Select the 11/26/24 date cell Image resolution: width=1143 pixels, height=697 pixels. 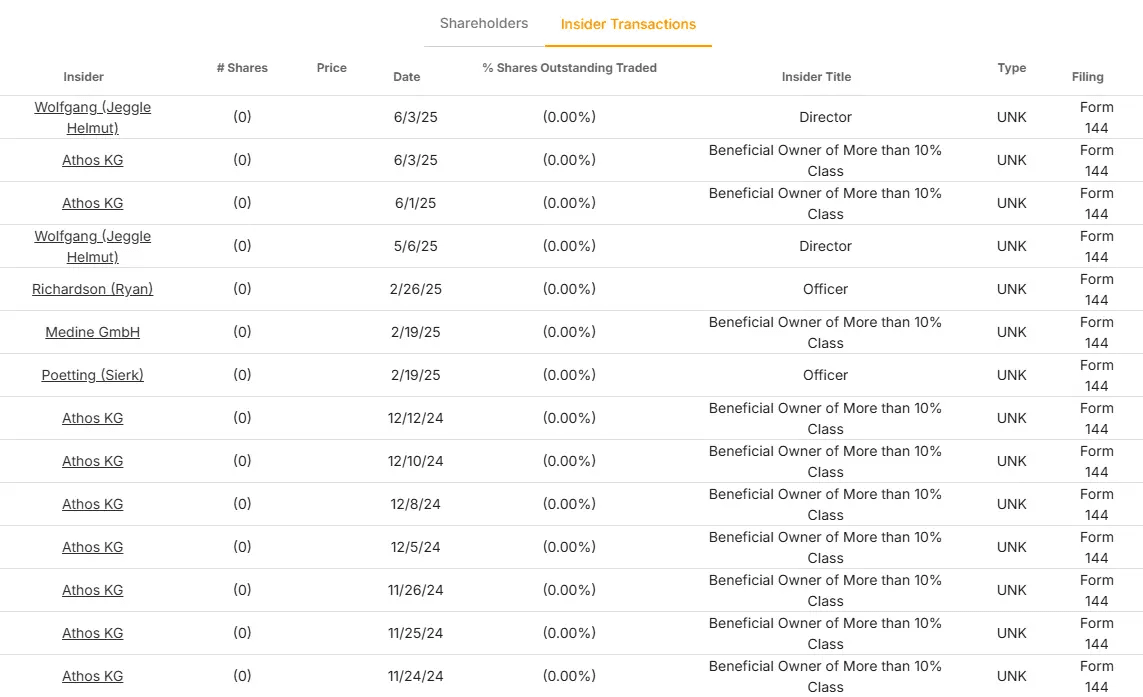coord(416,591)
